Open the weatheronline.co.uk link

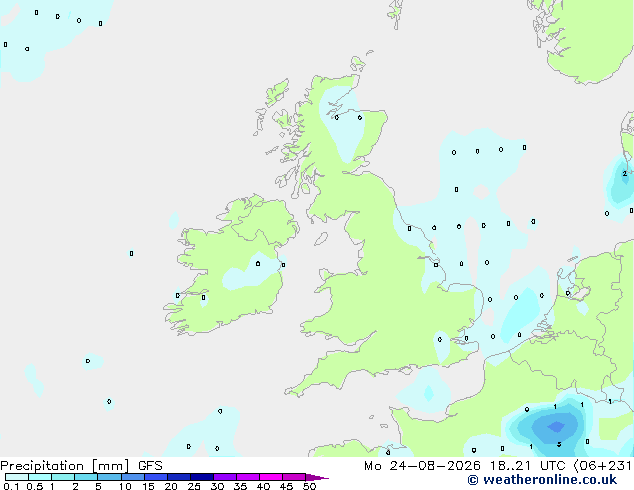click(x=542, y=480)
